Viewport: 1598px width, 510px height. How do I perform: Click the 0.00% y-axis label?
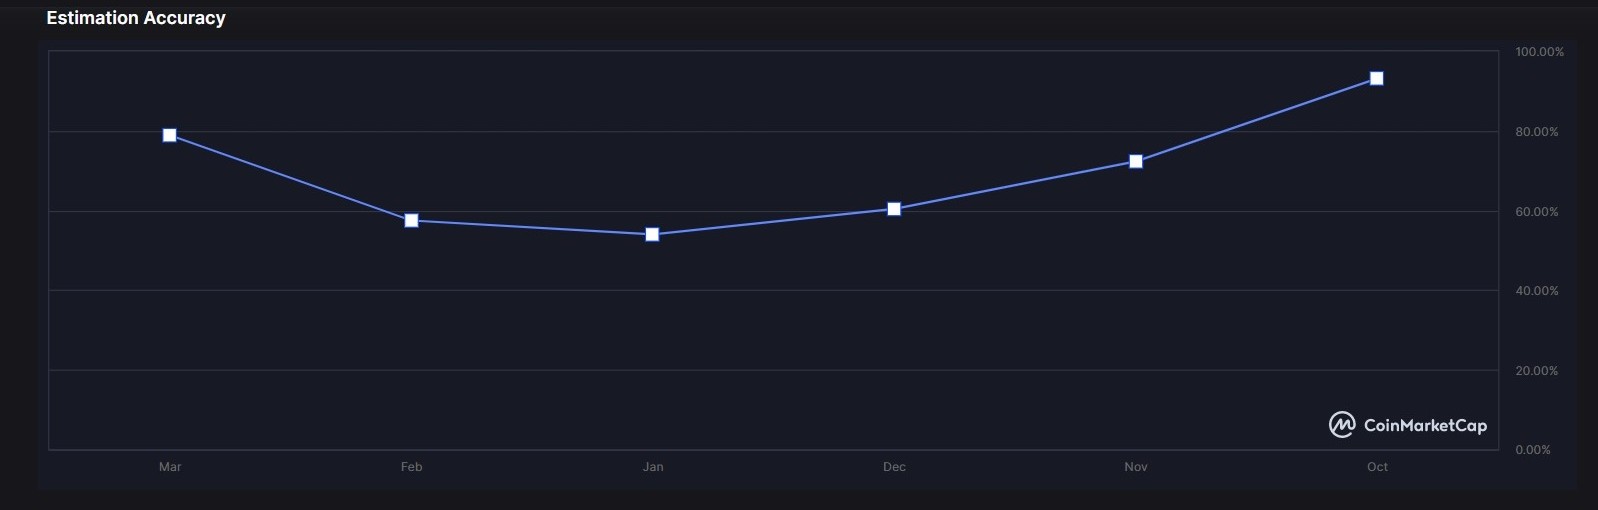[x=1533, y=450]
